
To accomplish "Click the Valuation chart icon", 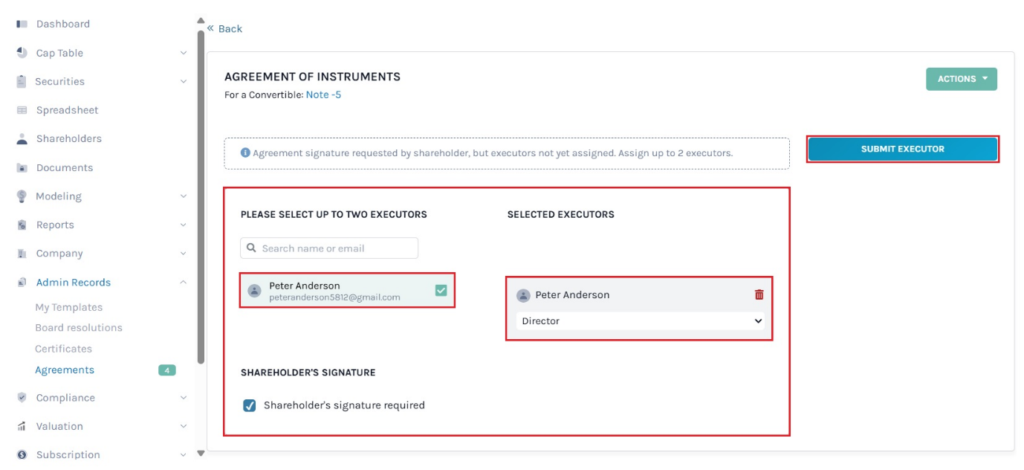I will [22, 426].
